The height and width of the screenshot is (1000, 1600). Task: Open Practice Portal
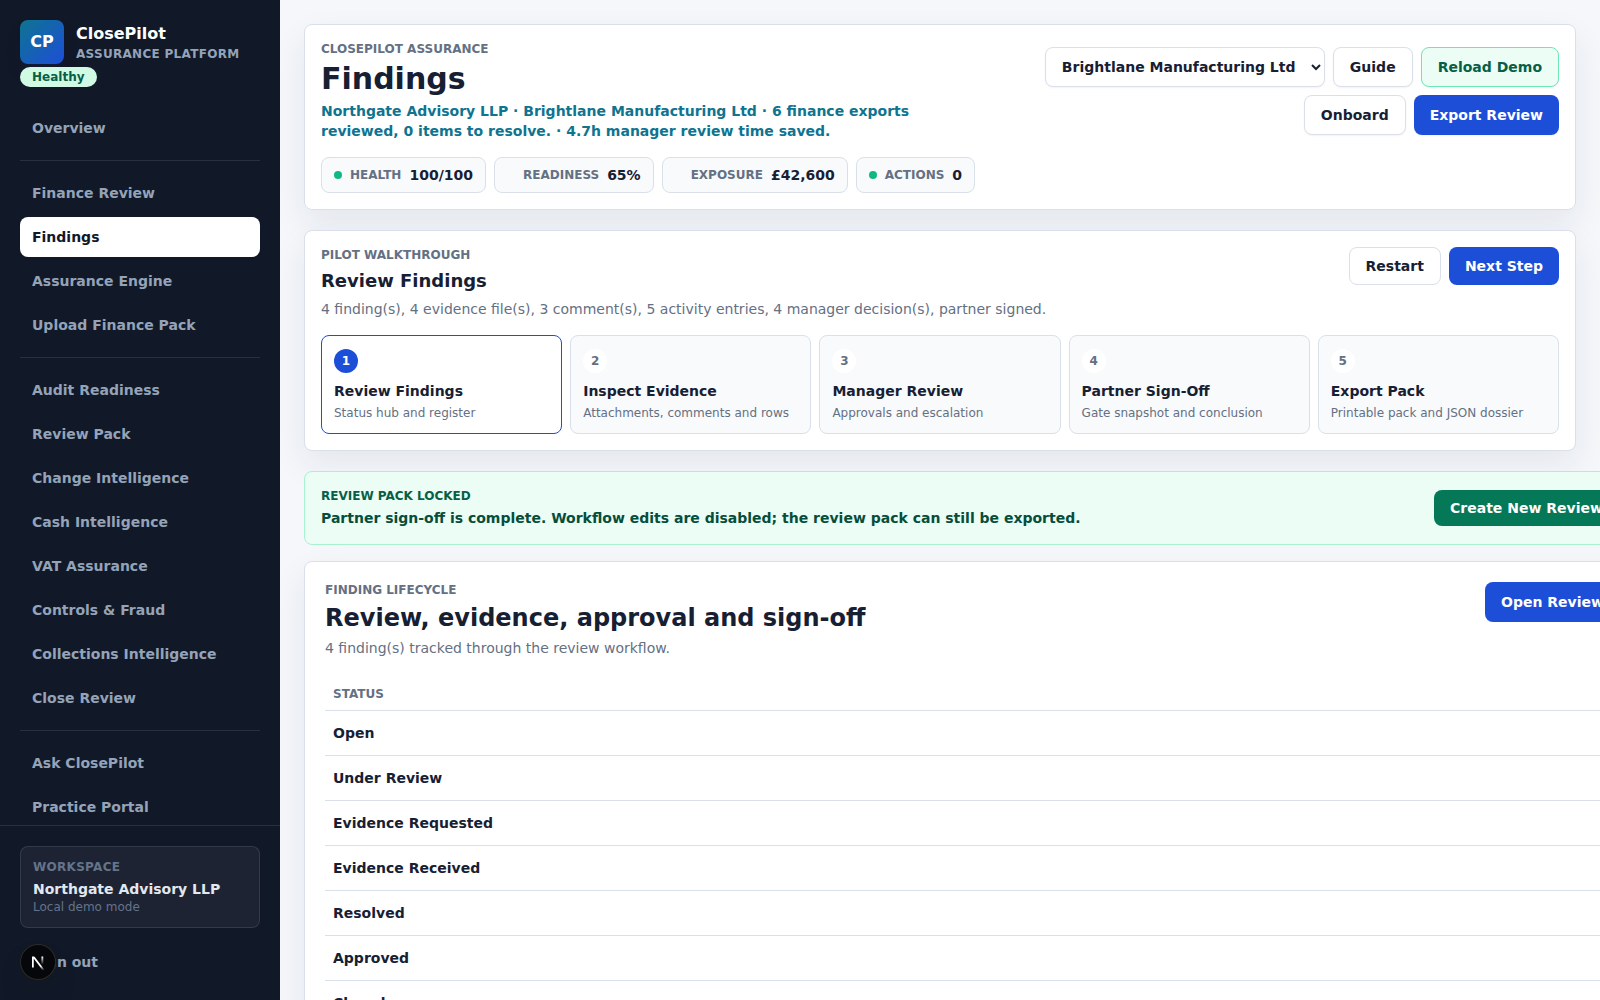point(140,807)
